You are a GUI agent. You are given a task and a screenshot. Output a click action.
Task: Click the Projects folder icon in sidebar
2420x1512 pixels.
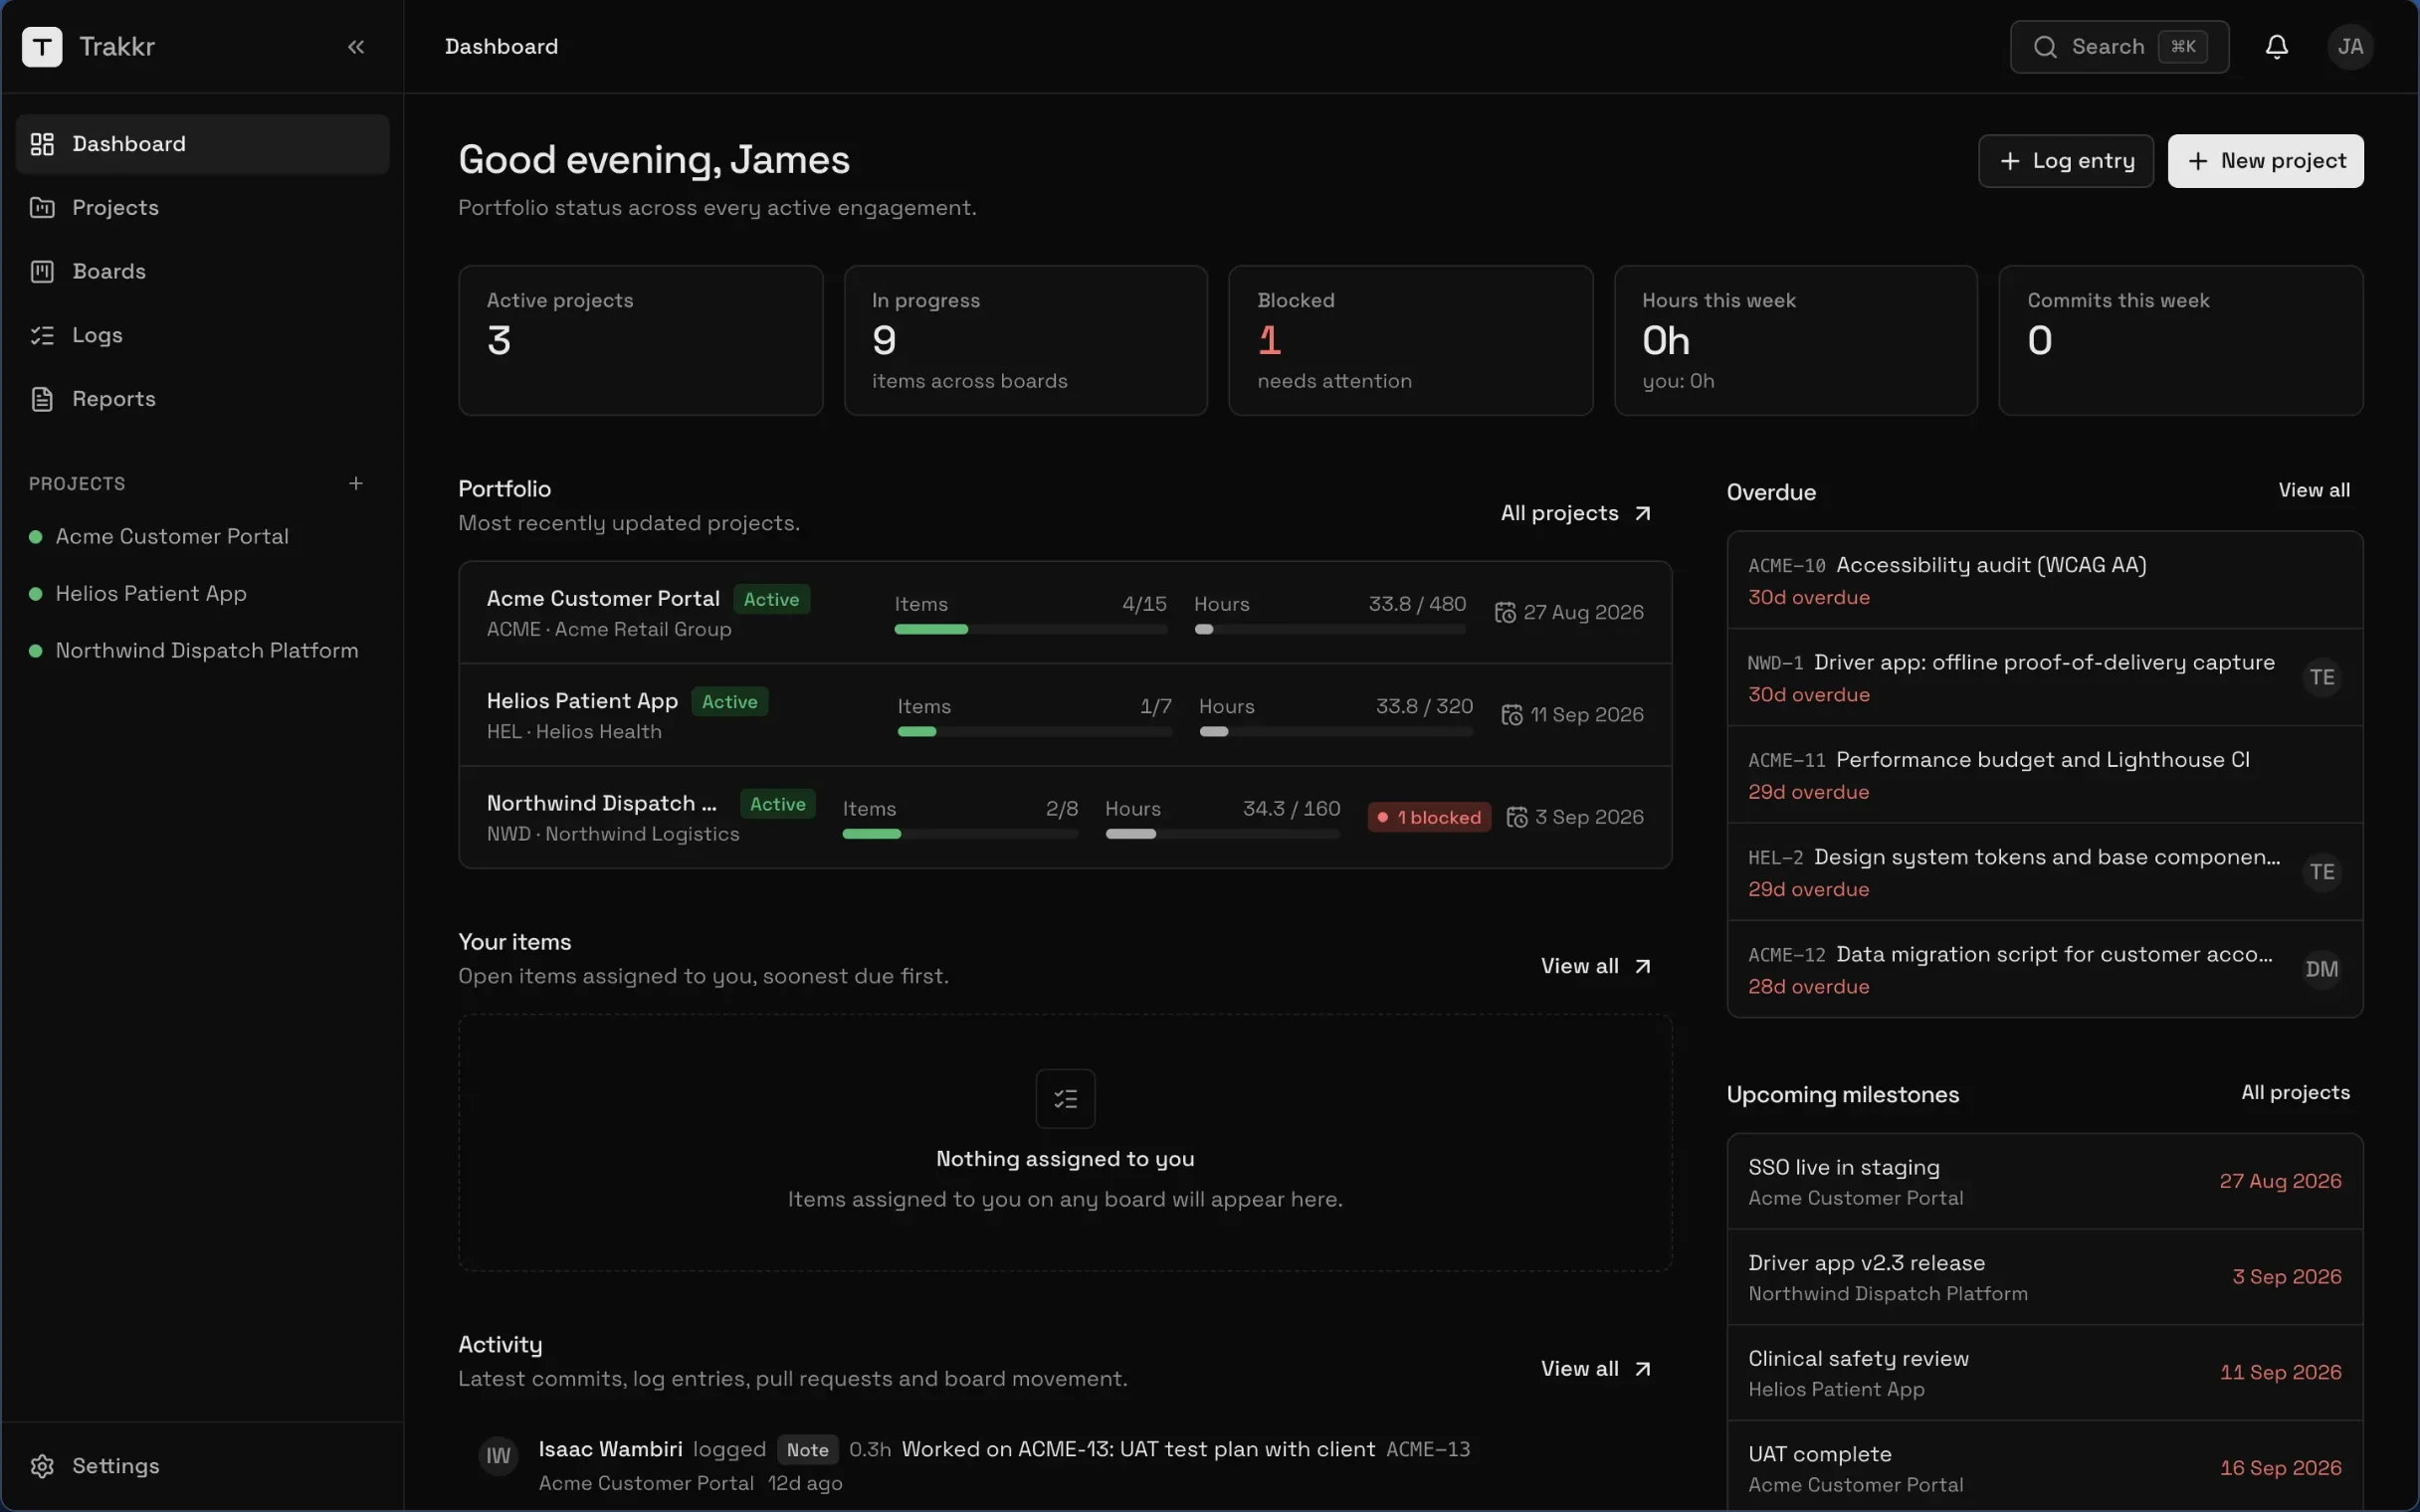(42, 208)
